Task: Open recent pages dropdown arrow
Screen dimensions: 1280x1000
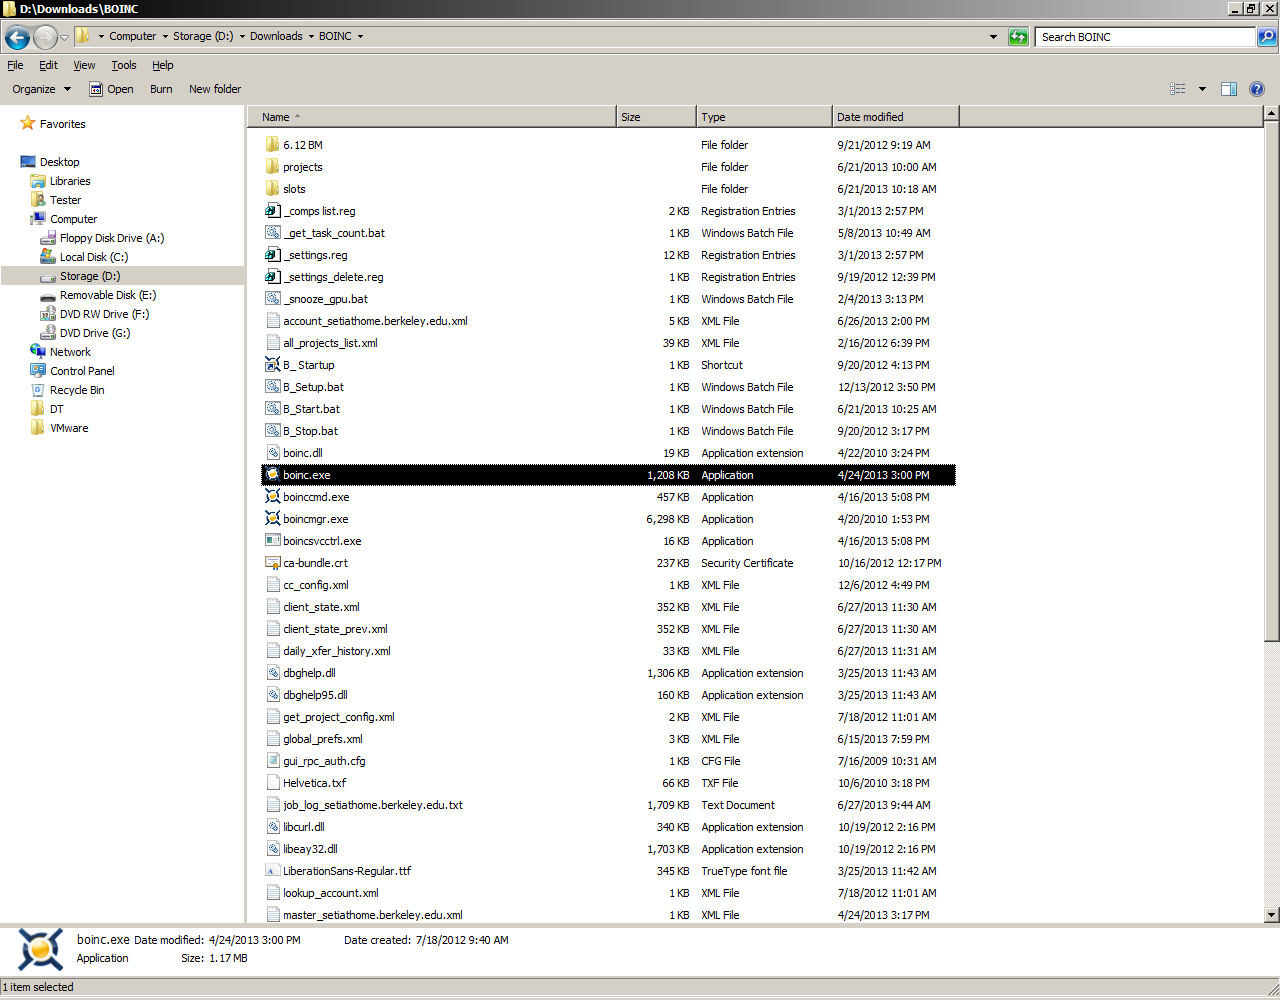Action: [x=65, y=37]
